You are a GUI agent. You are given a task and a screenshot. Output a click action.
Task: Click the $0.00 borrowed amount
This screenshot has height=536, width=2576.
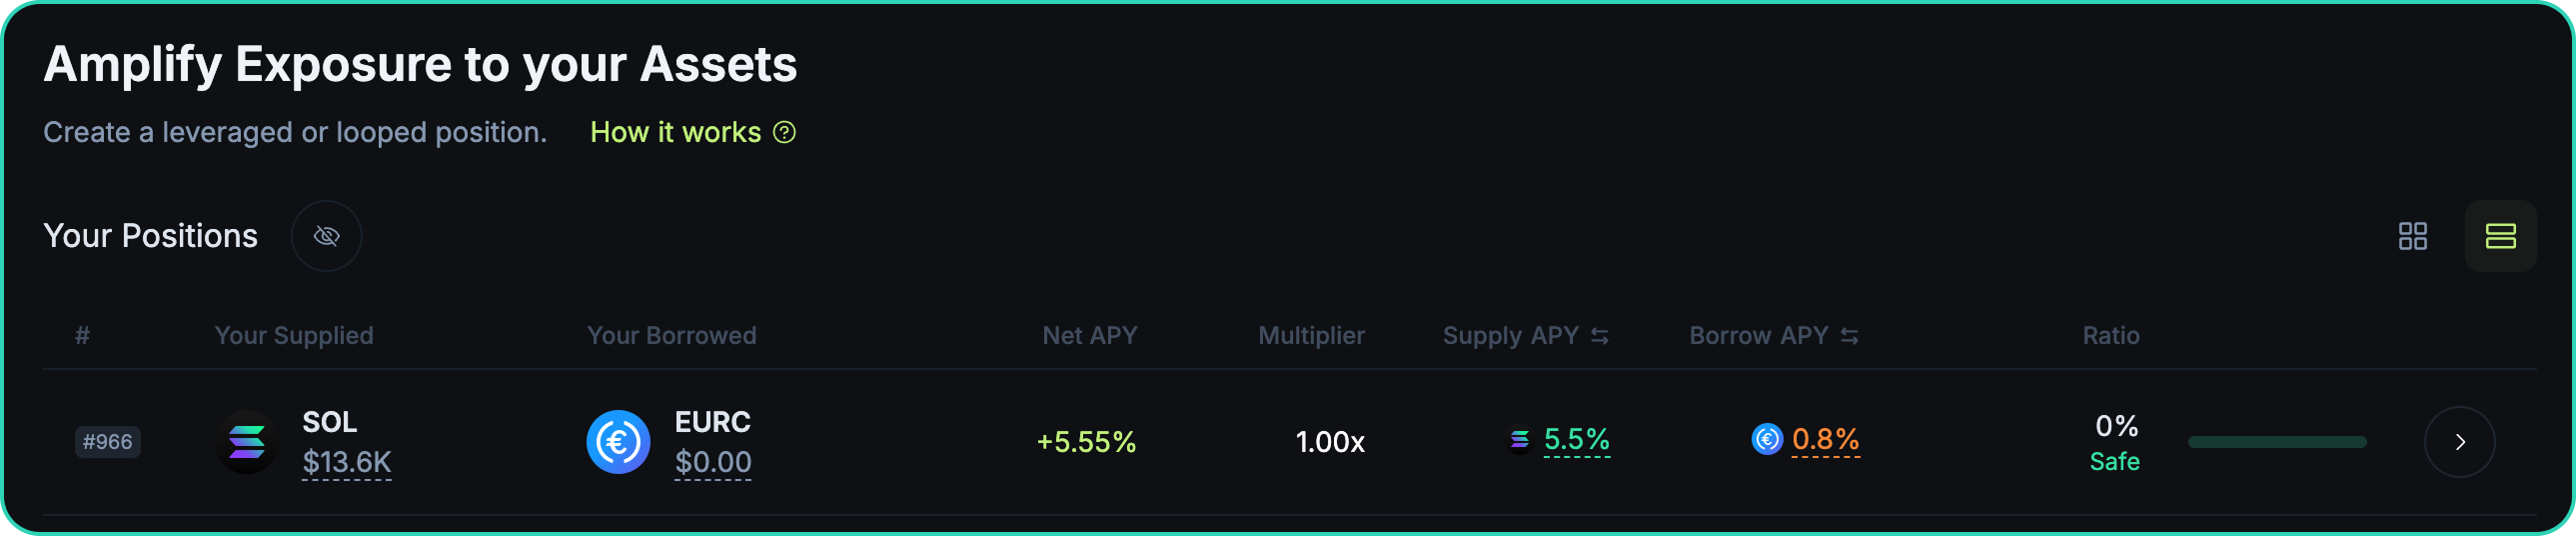coord(712,462)
